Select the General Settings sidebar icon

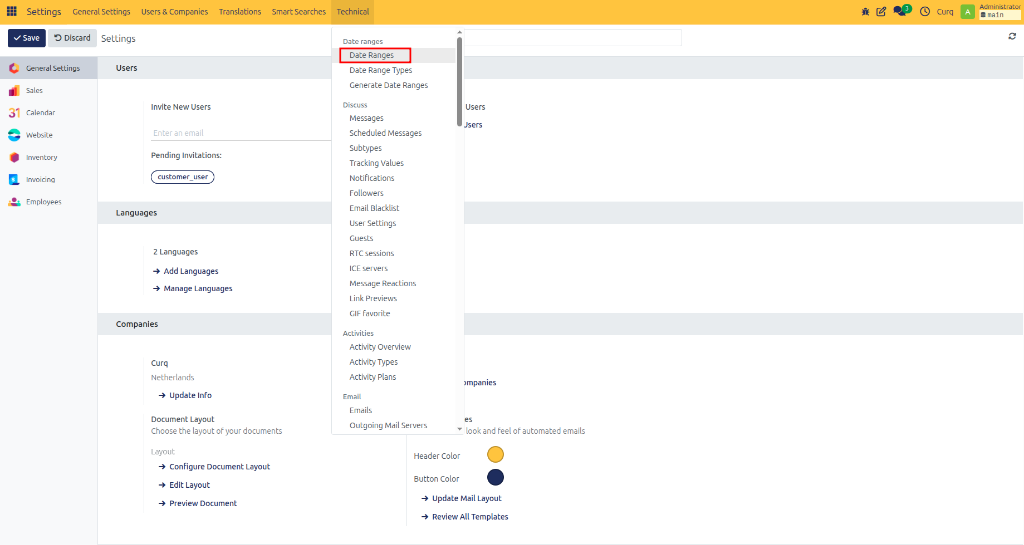(14, 68)
